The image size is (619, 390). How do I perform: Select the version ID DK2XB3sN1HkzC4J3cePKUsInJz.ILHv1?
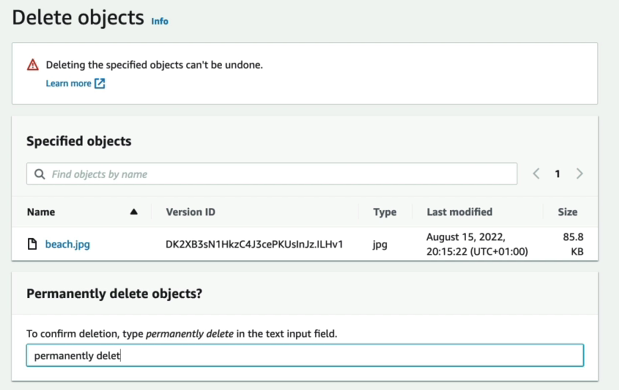254,244
